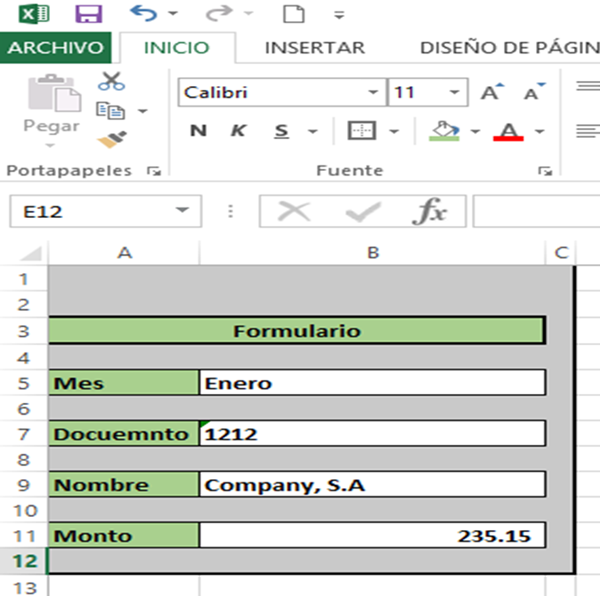Click the Copy icon in Portapapeles
The width and height of the screenshot is (600, 596).
coord(109,110)
